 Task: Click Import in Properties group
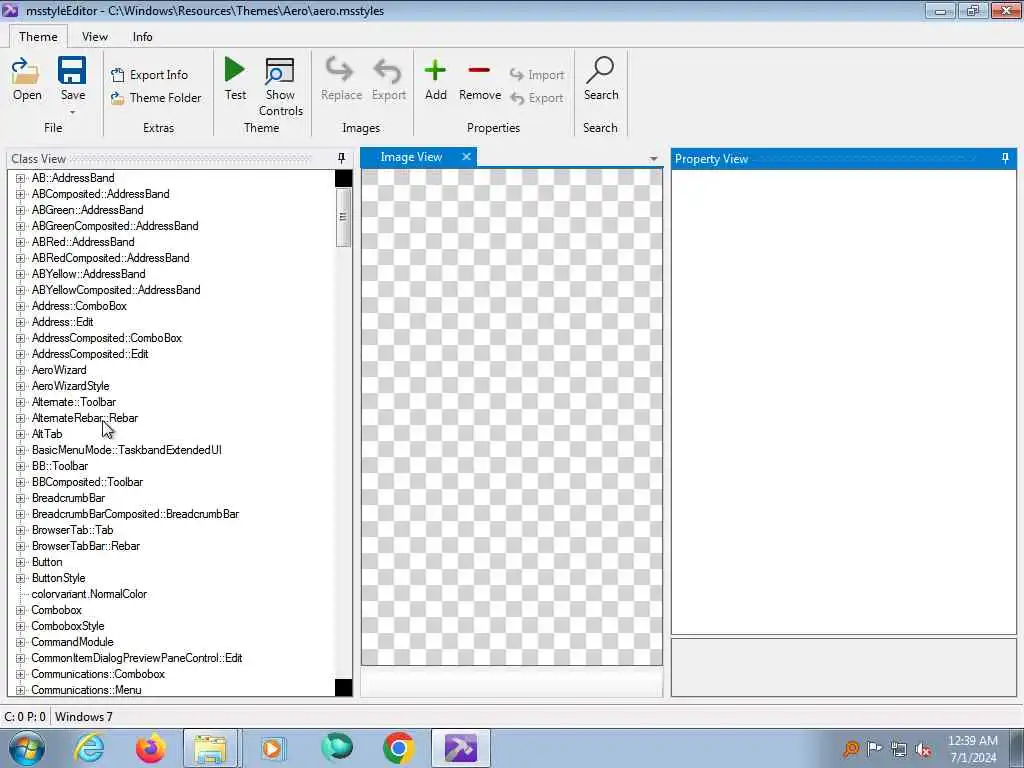tap(537, 74)
